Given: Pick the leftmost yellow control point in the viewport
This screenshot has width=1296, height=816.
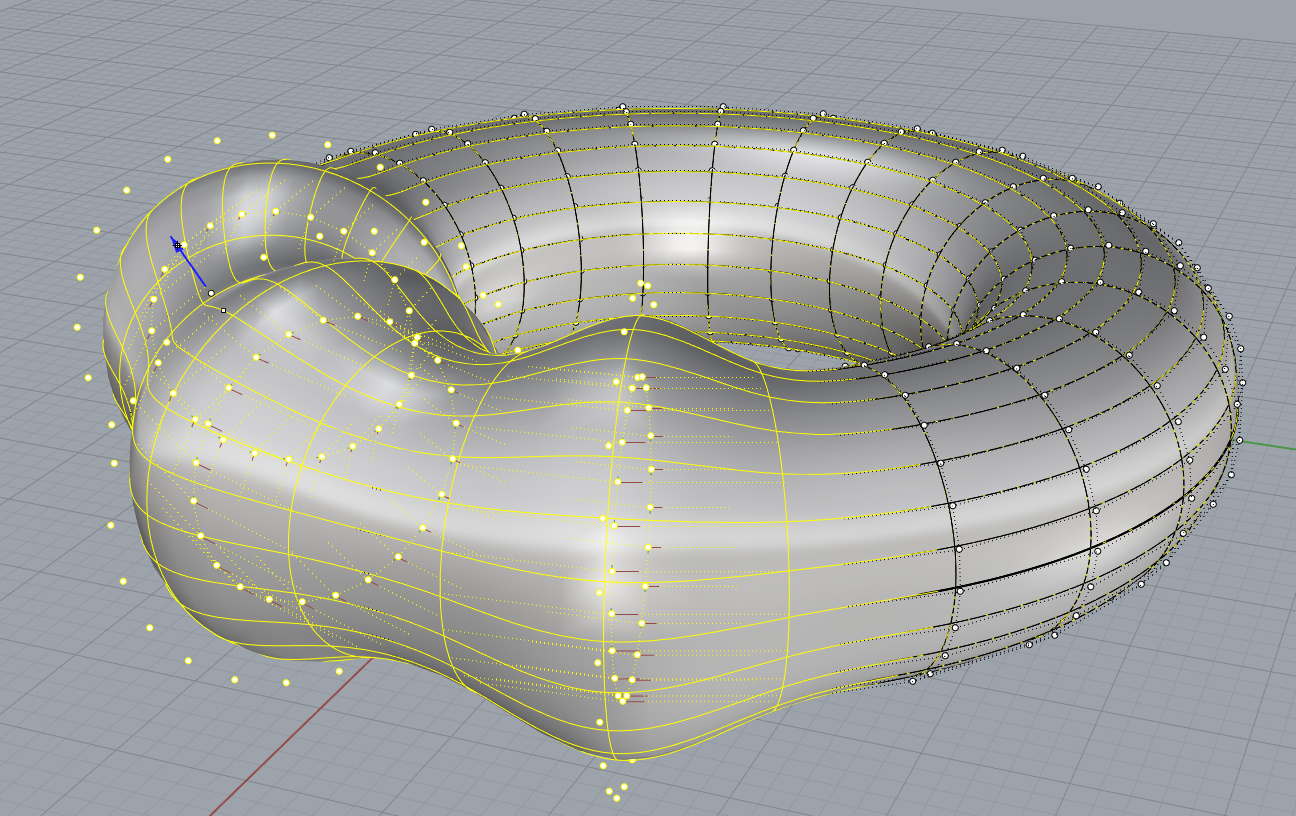Looking at the screenshot, I should [77, 327].
